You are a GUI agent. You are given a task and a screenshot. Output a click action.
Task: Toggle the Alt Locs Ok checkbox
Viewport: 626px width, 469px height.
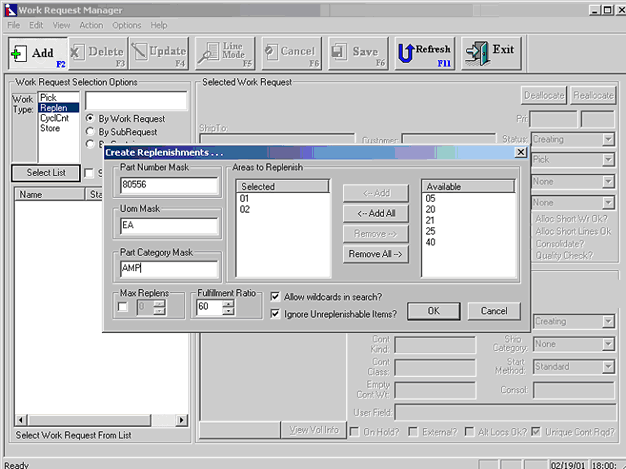coord(470,432)
